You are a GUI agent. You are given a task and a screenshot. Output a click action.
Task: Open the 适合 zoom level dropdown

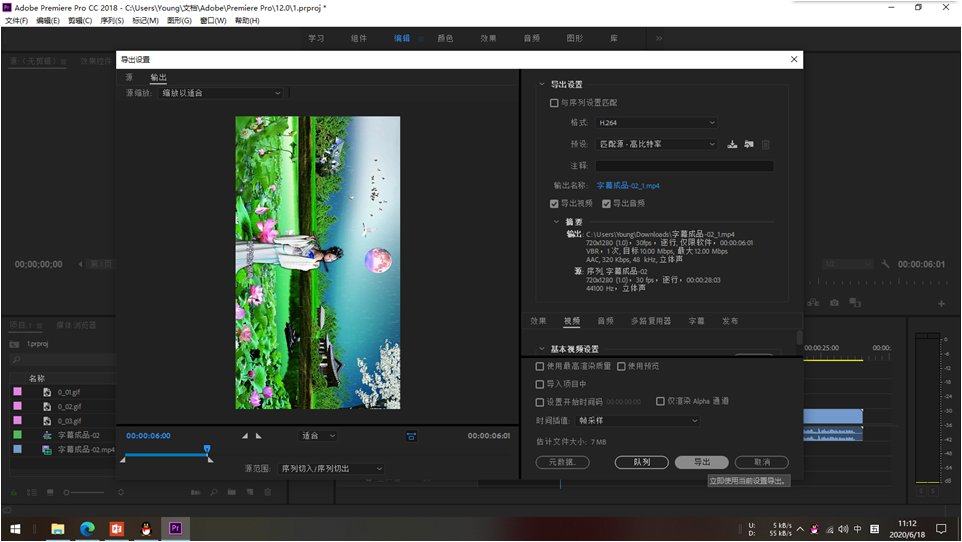[318, 436]
